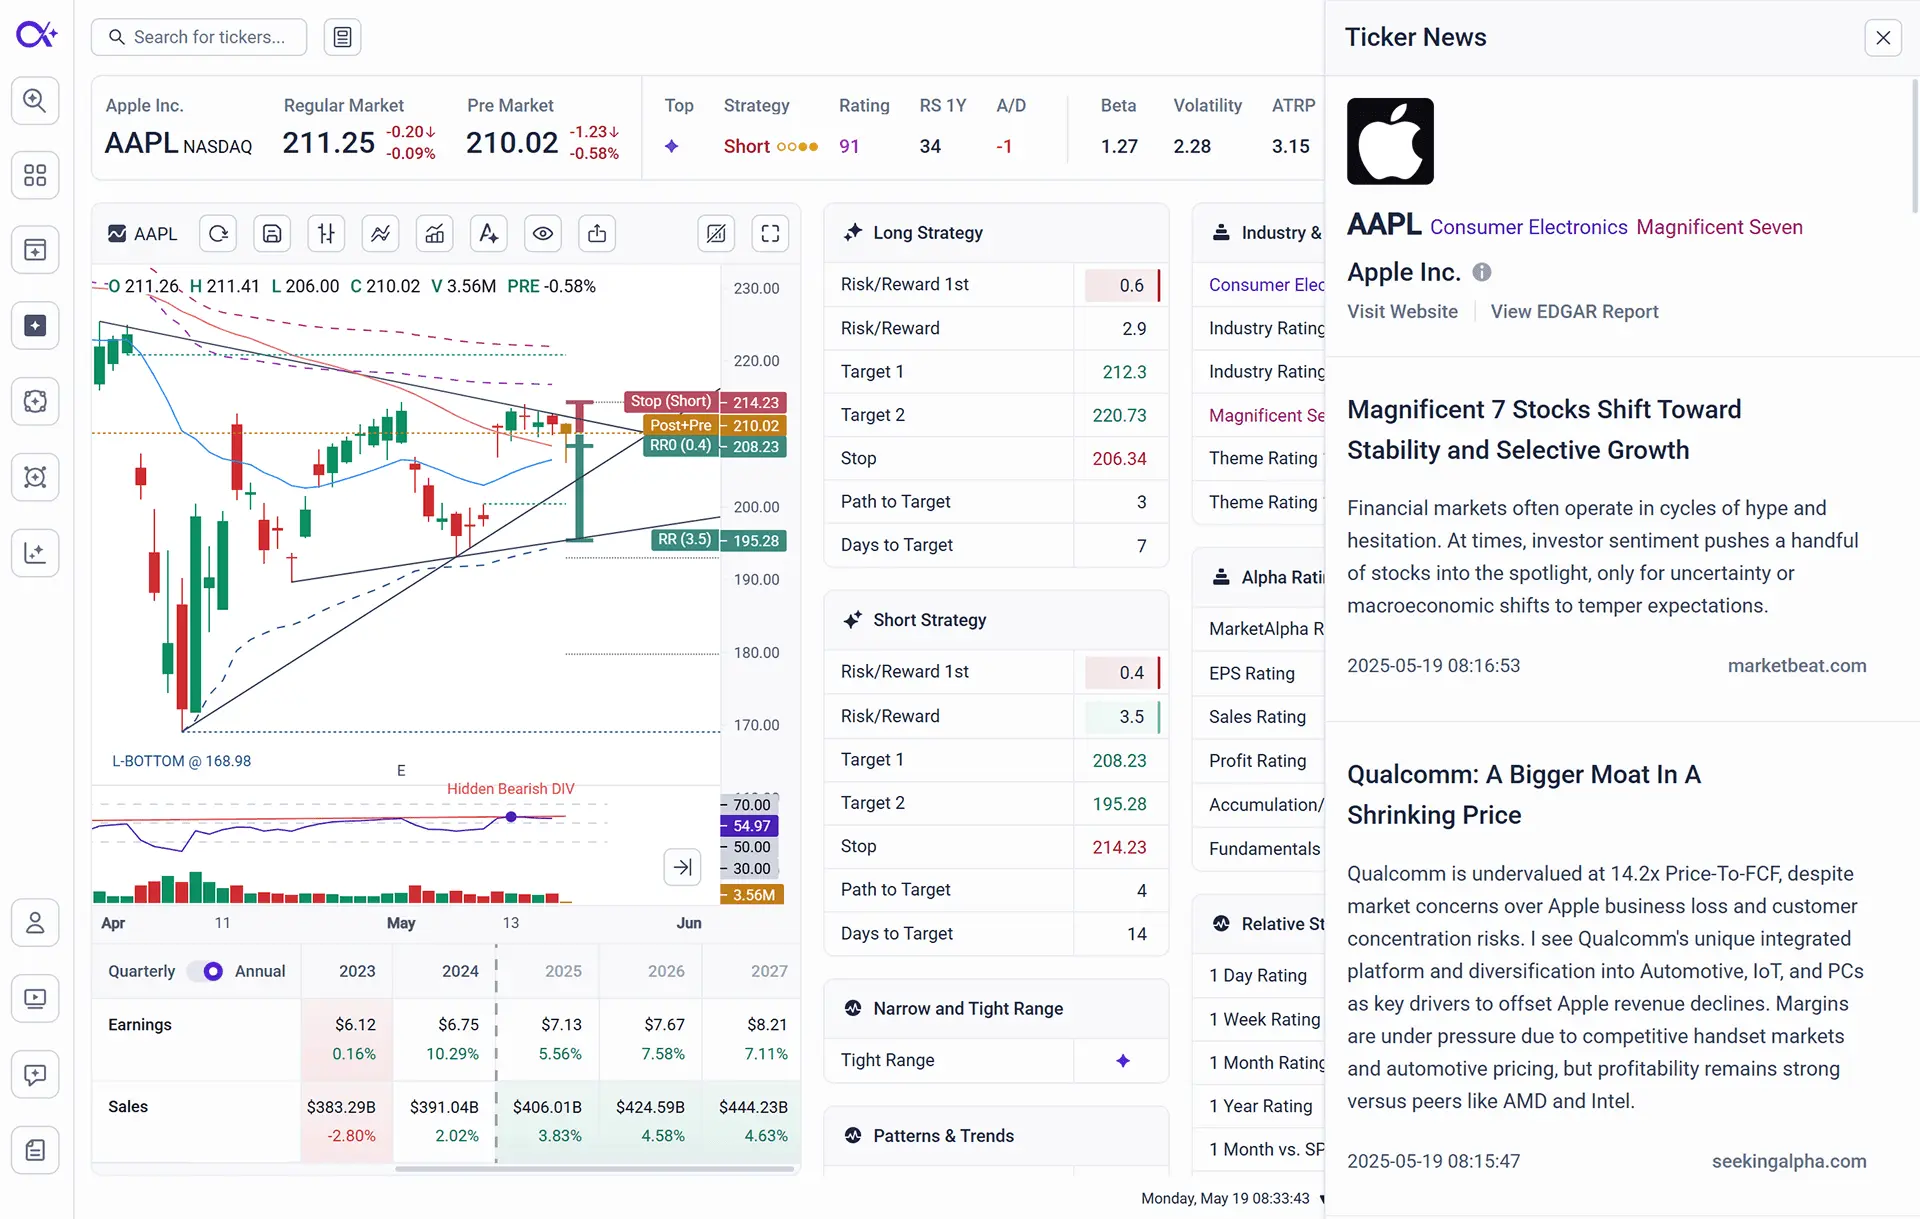Click the Consumer Electronics tag in news panel
Screen dimensions: 1920x1219
pos(1529,227)
